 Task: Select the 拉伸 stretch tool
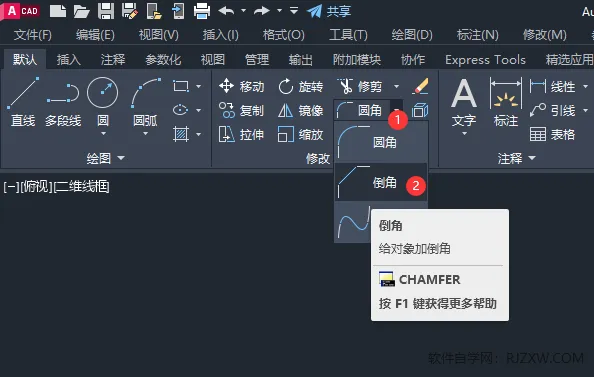tap(242, 134)
